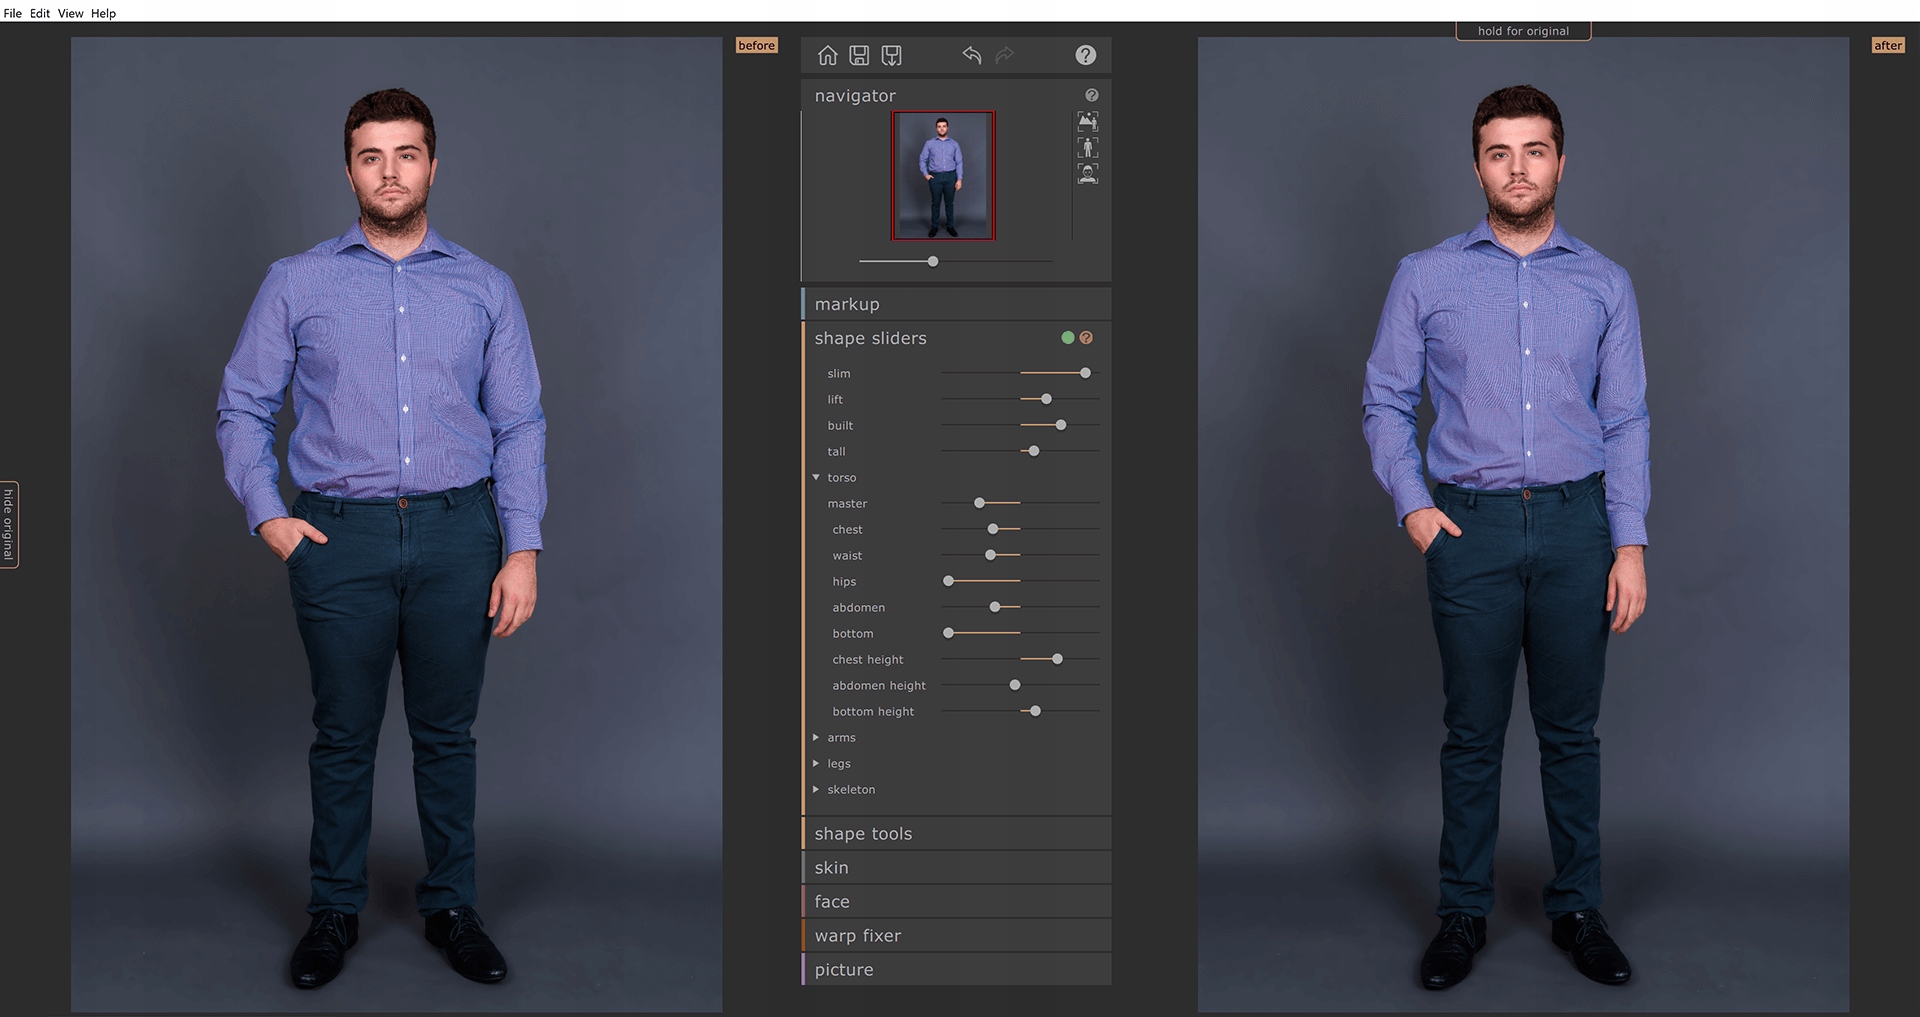Open the File menu

(x=12, y=13)
